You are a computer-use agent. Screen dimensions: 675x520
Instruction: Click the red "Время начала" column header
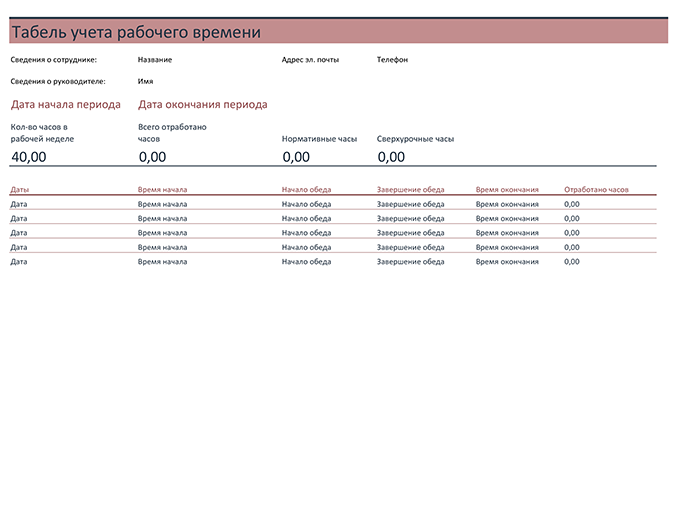tap(162, 189)
